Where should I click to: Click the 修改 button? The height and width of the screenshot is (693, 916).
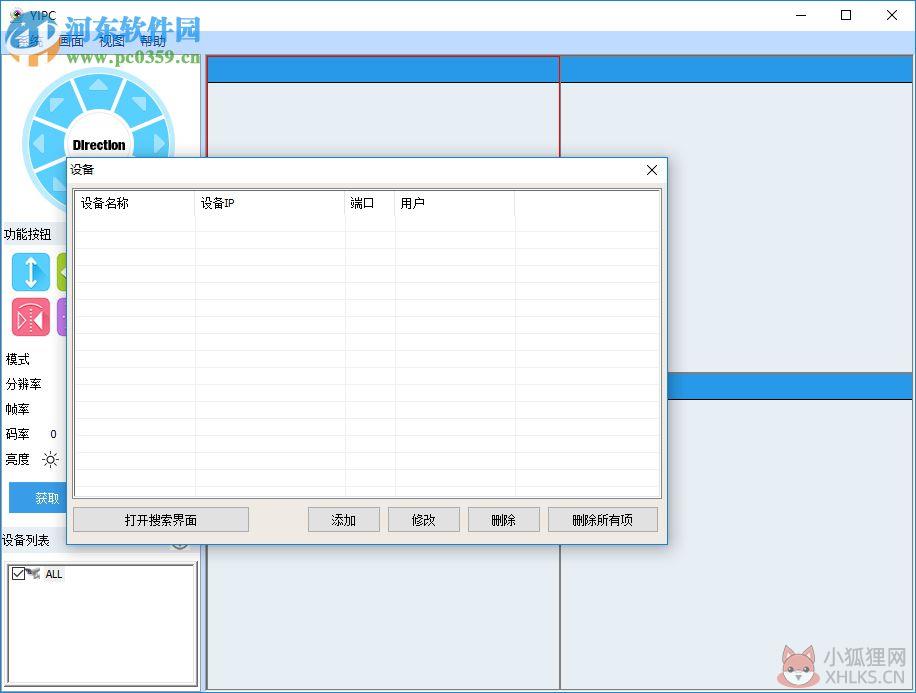(x=424, y=519)
